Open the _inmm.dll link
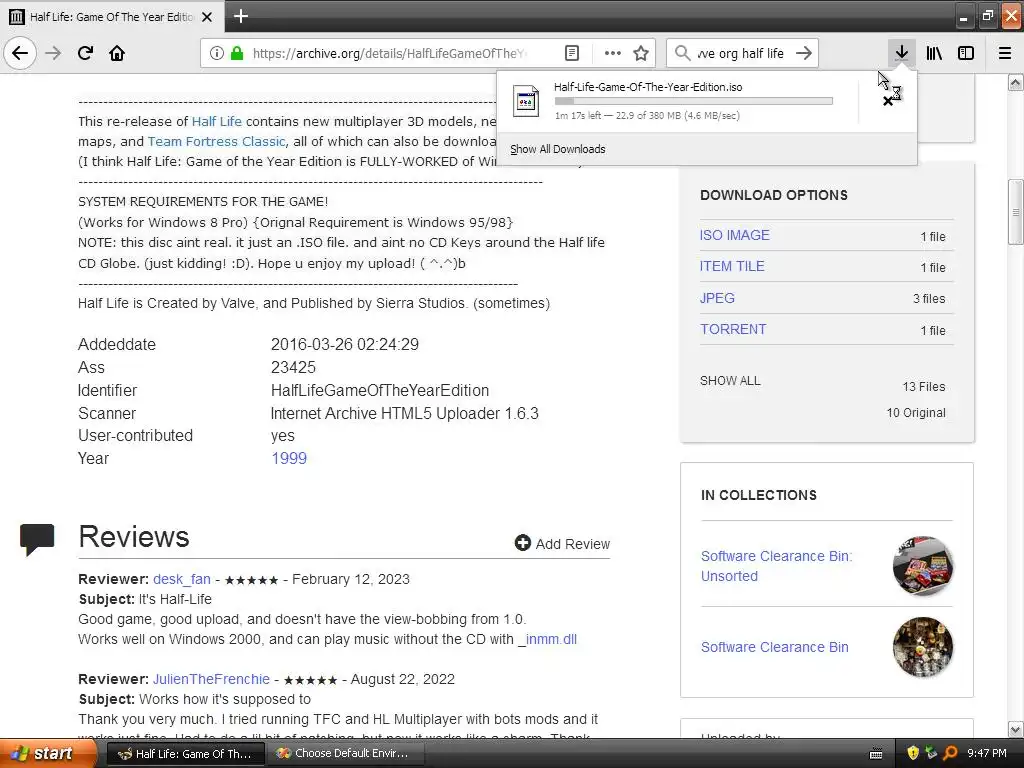Image resolution: width=1024 pixels, height=768 pixels. pyautogui.click(x=547, y=639)
